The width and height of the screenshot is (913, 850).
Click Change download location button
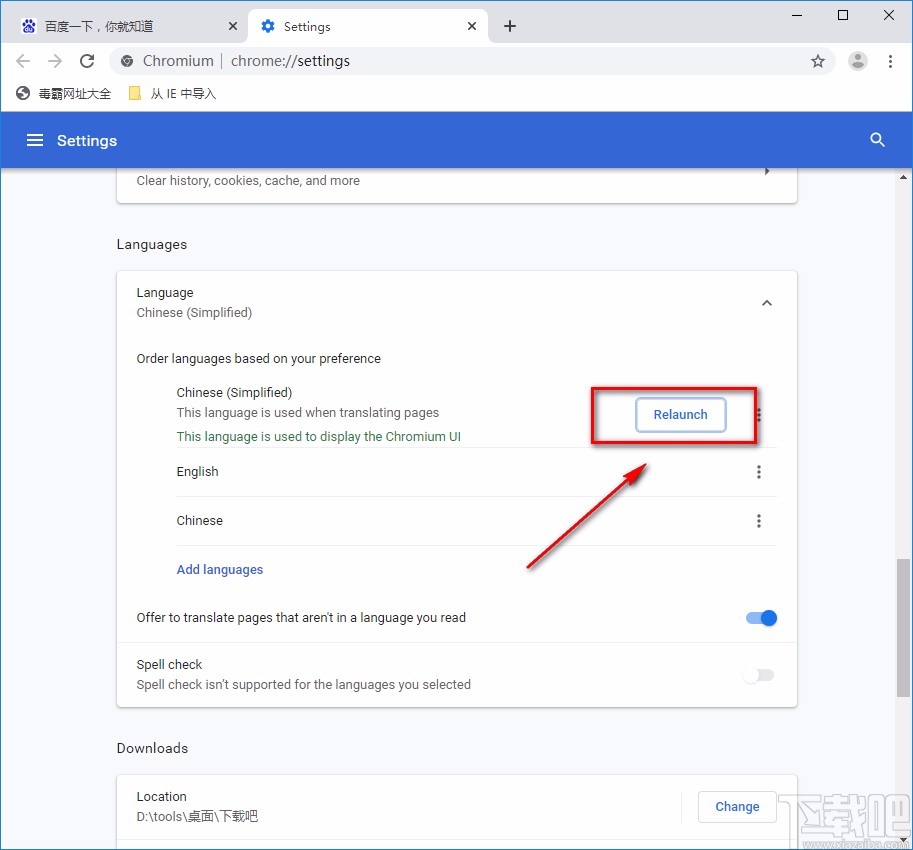click(737, 807)
